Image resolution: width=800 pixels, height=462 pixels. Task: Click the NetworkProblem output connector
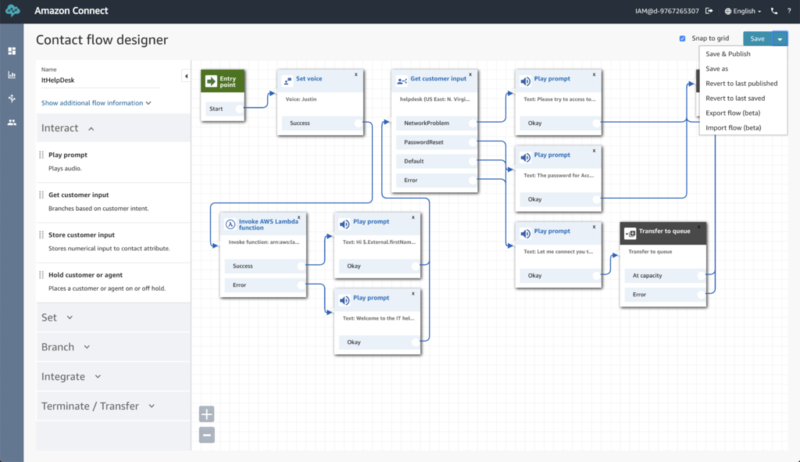[x=472, y=123]
